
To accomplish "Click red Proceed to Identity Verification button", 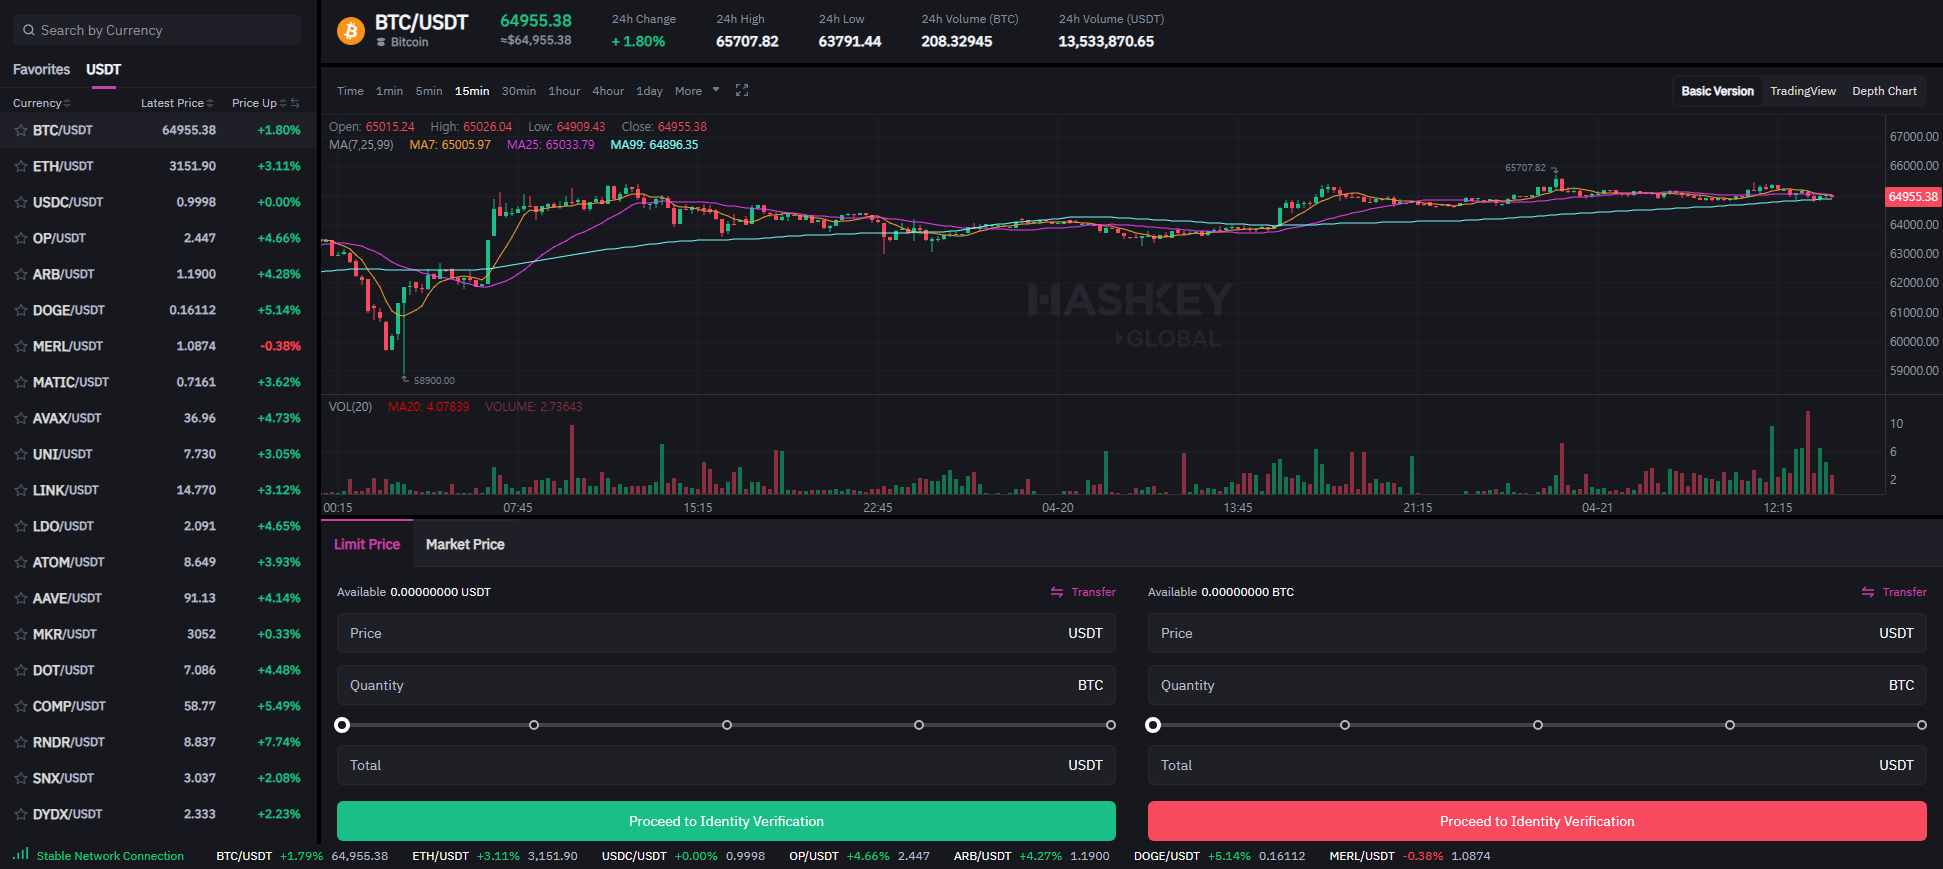I will [1537, 821].
